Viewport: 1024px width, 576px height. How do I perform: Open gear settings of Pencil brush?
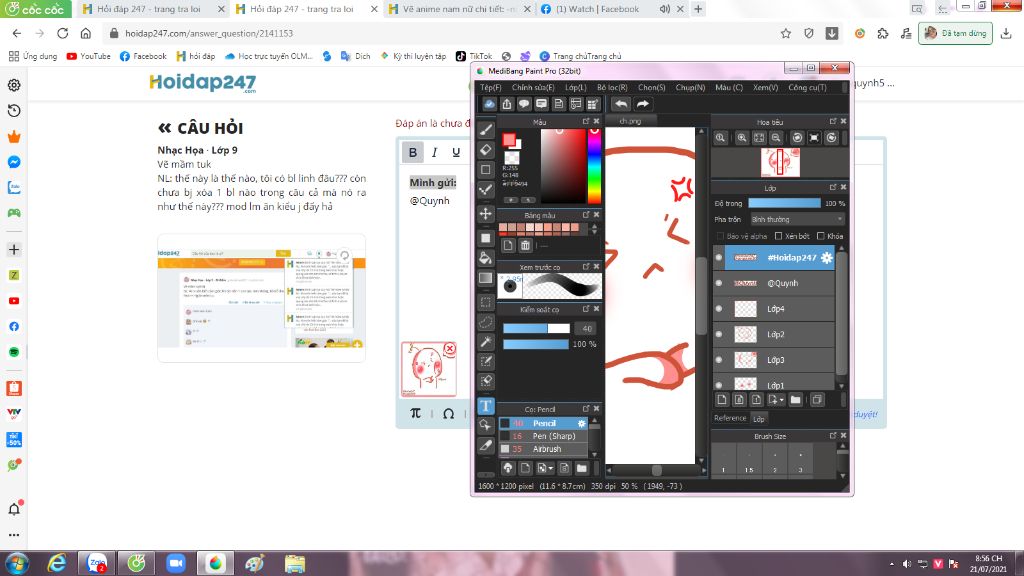coord(581,423)
